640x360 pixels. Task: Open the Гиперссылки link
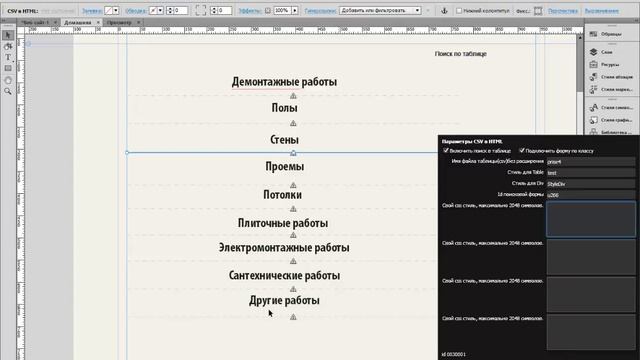pos(320,11)
